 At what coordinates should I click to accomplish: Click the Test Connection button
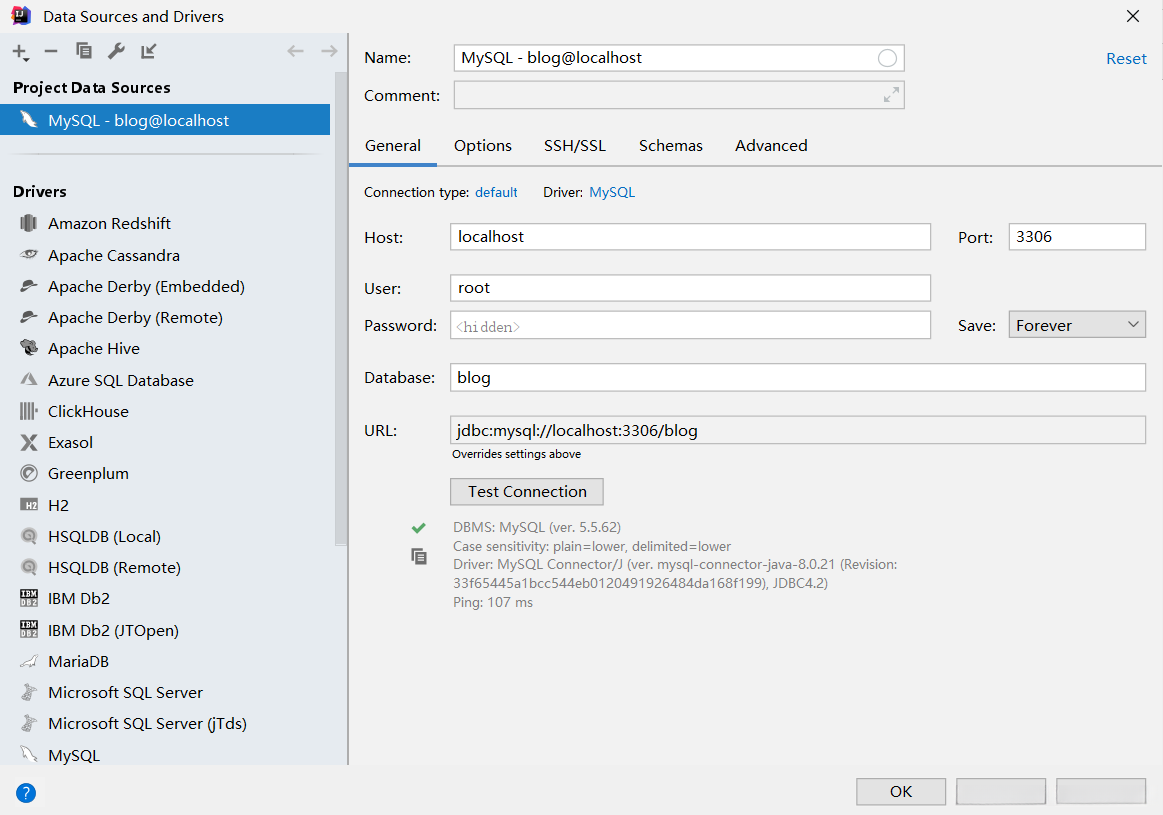pyautogui.click(x=527, y=491)
